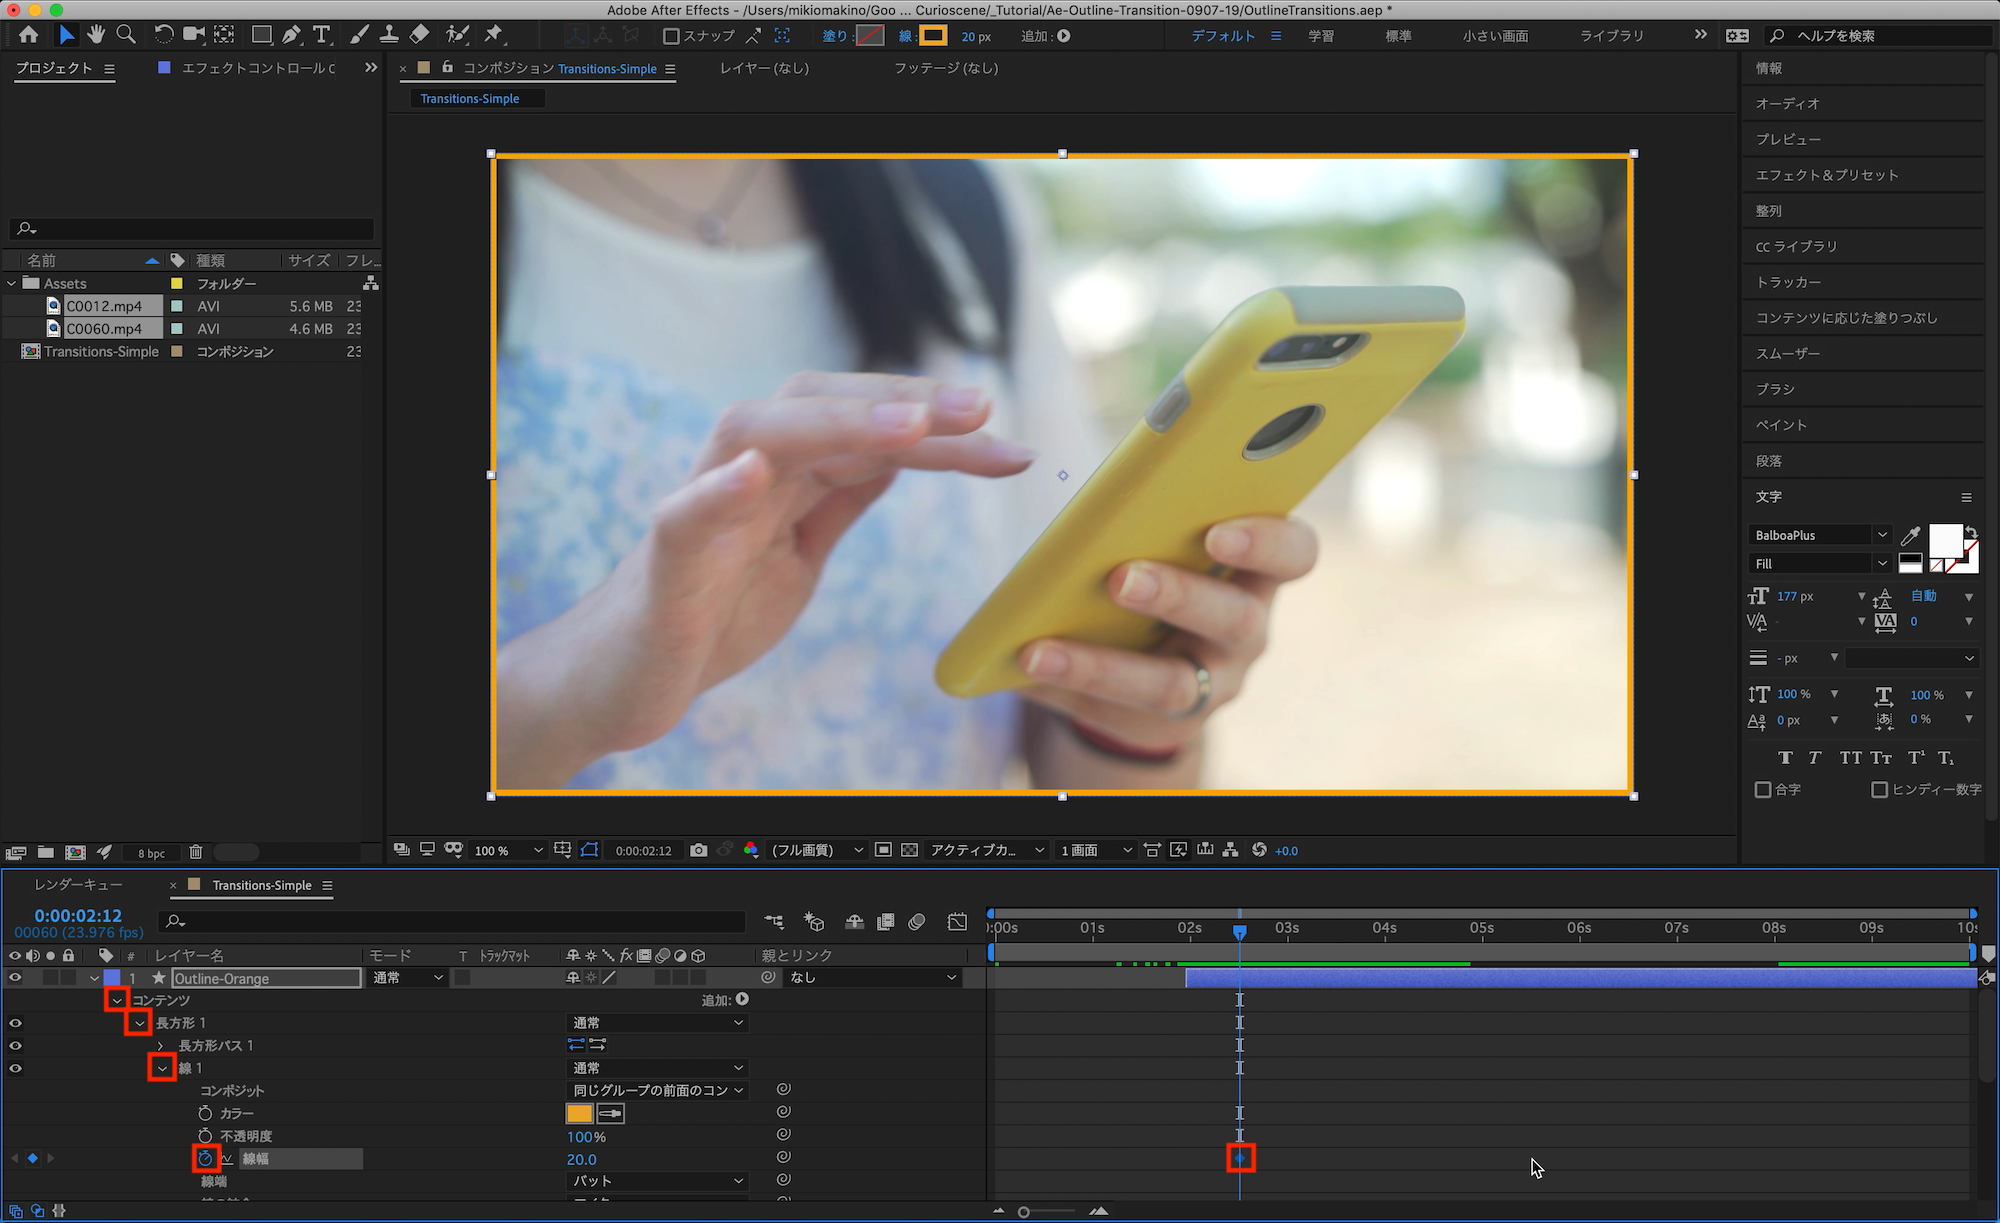Toggle the 線幅 stopwatch icon
Image resolution: width=2000 pixels, height=1223 pixels.
[x=206, y=1158]
